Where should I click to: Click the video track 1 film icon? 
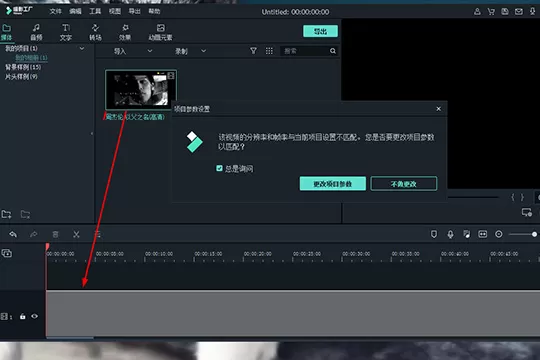(x=4, y=316)
